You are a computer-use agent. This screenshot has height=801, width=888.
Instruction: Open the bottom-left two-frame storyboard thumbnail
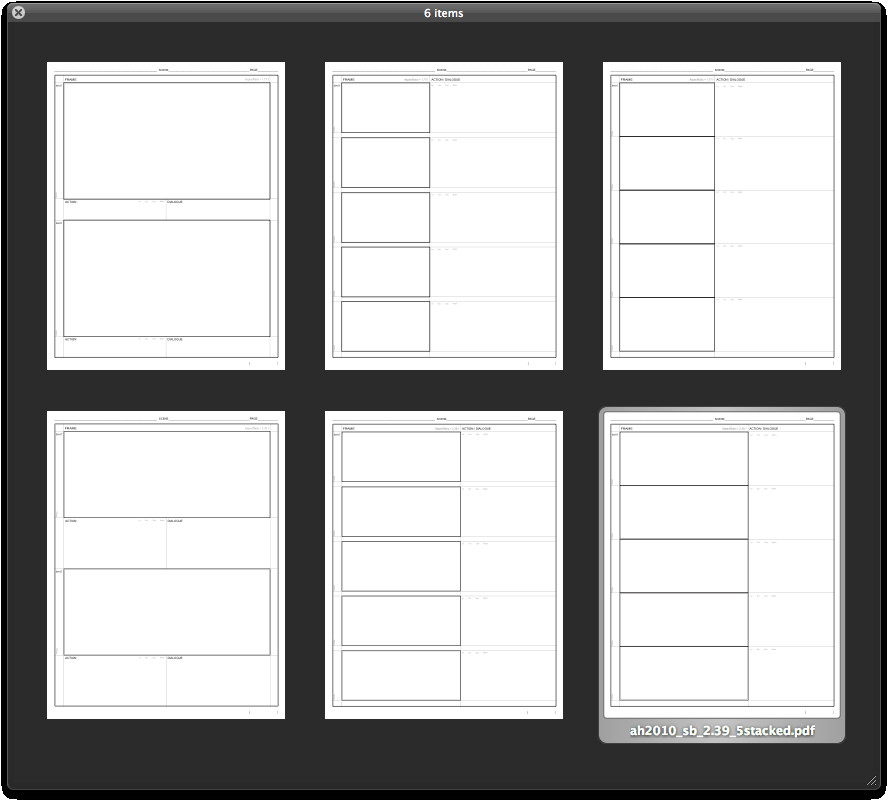(166, 564)
